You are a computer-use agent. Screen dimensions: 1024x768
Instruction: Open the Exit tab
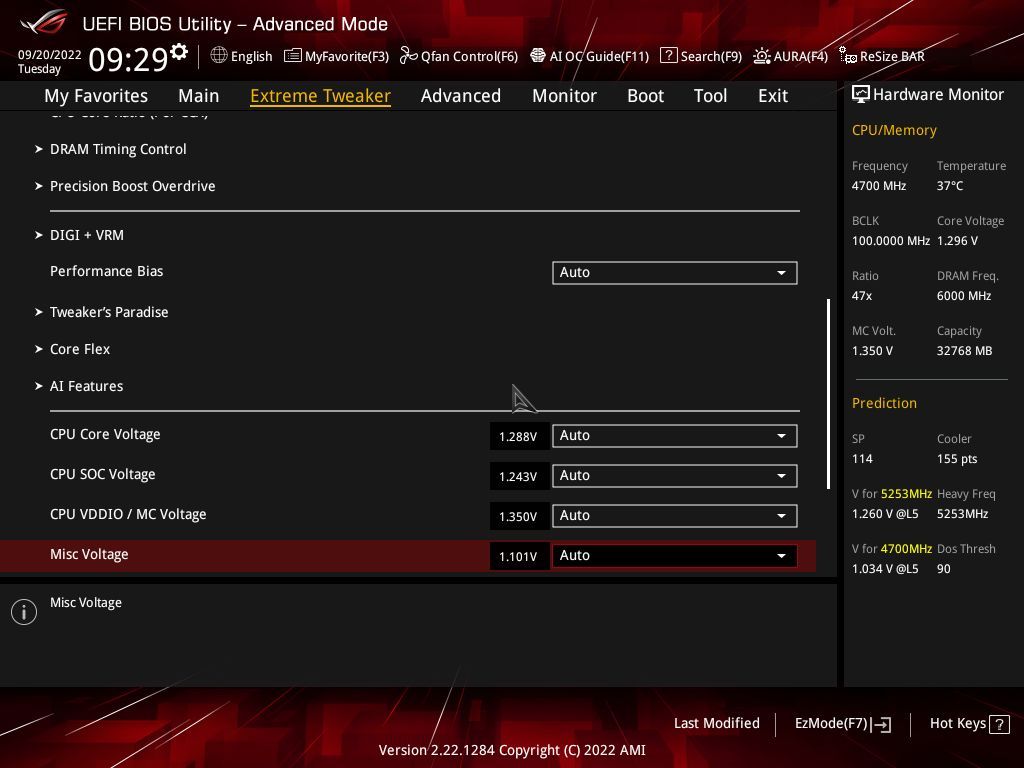pos(773,95)
